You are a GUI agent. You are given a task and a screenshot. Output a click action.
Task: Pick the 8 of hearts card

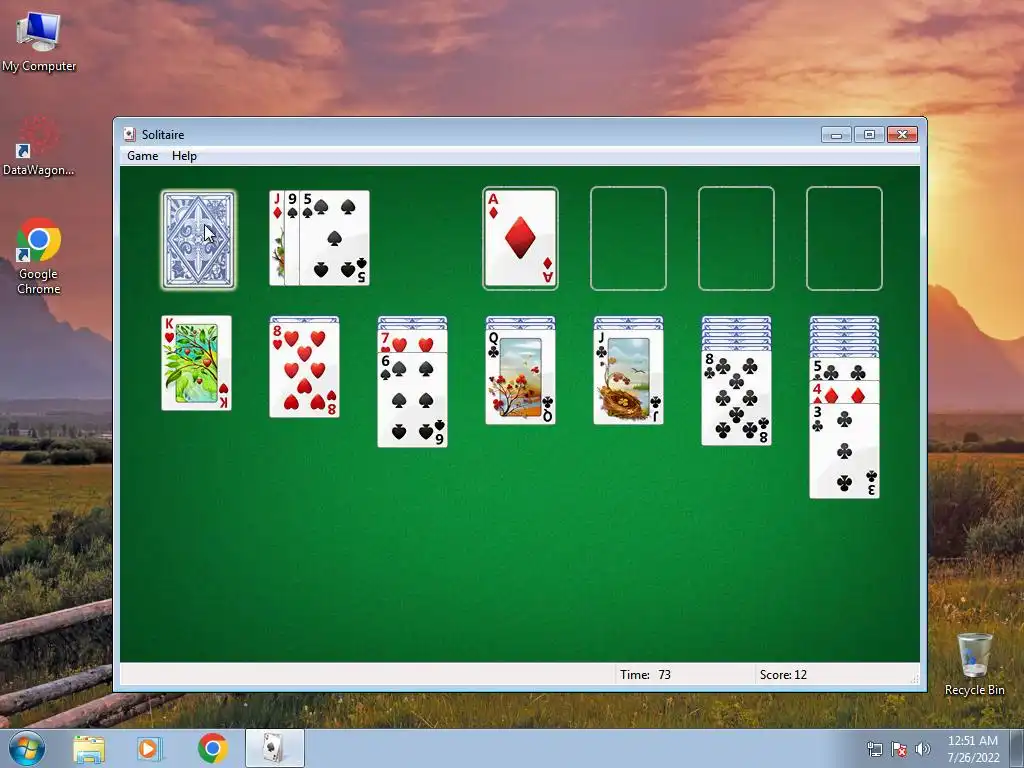pos(304,370)
